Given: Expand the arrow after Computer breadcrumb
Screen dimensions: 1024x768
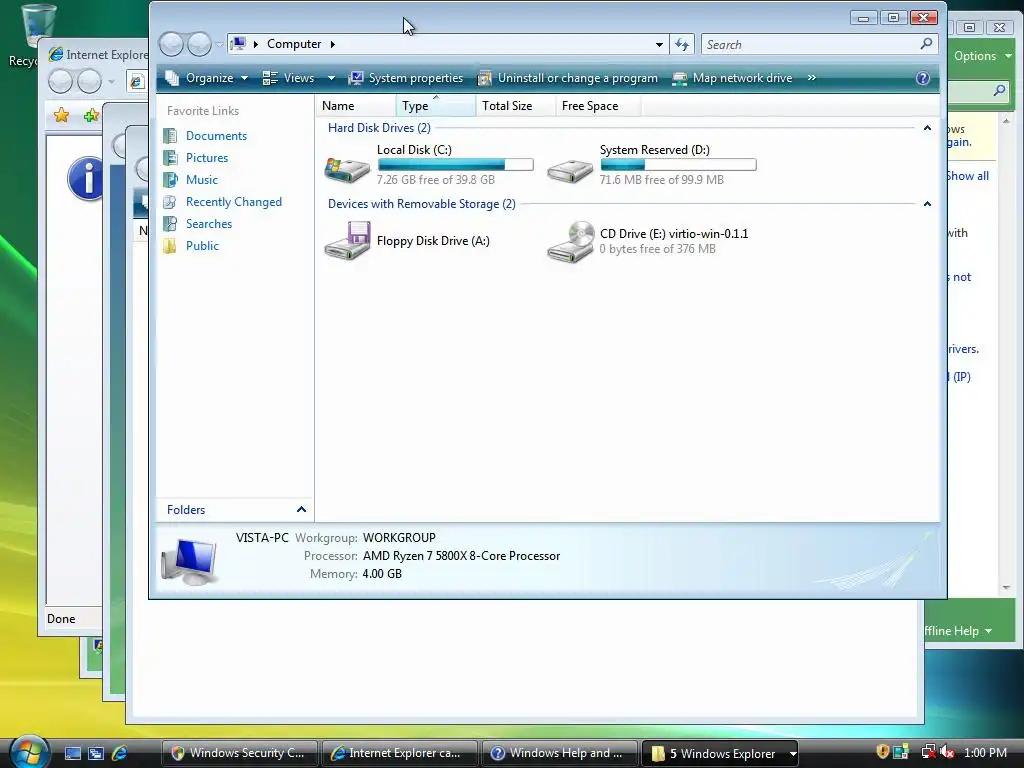Looking at the screenshot, I should pos(332,44).
